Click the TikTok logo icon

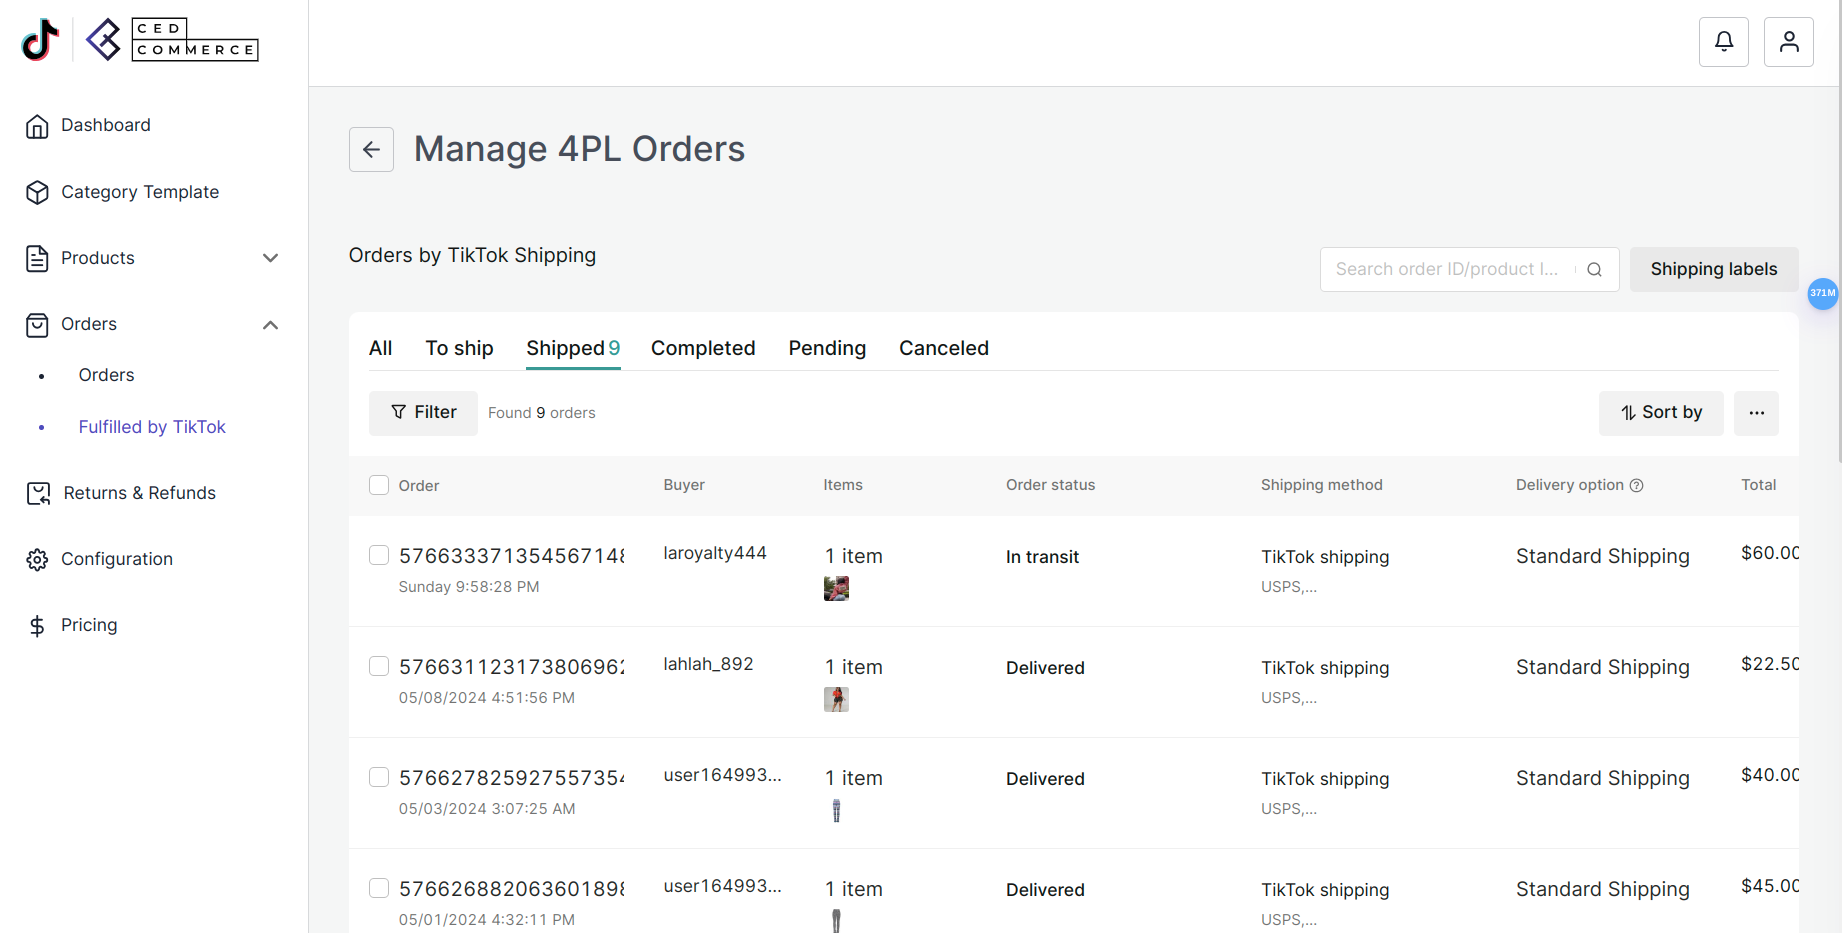coord(40,40)
